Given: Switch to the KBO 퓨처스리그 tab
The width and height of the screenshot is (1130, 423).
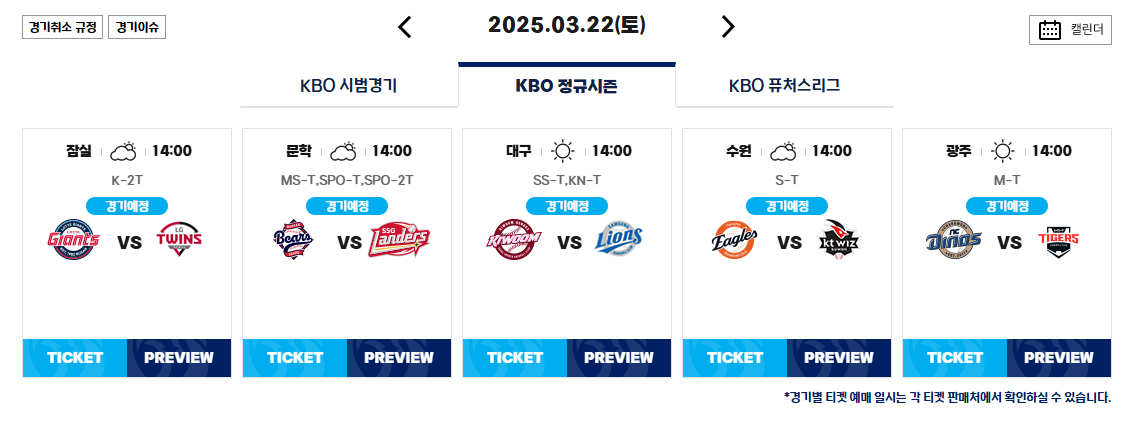Looking at the screenshot, I should (784, 86).
